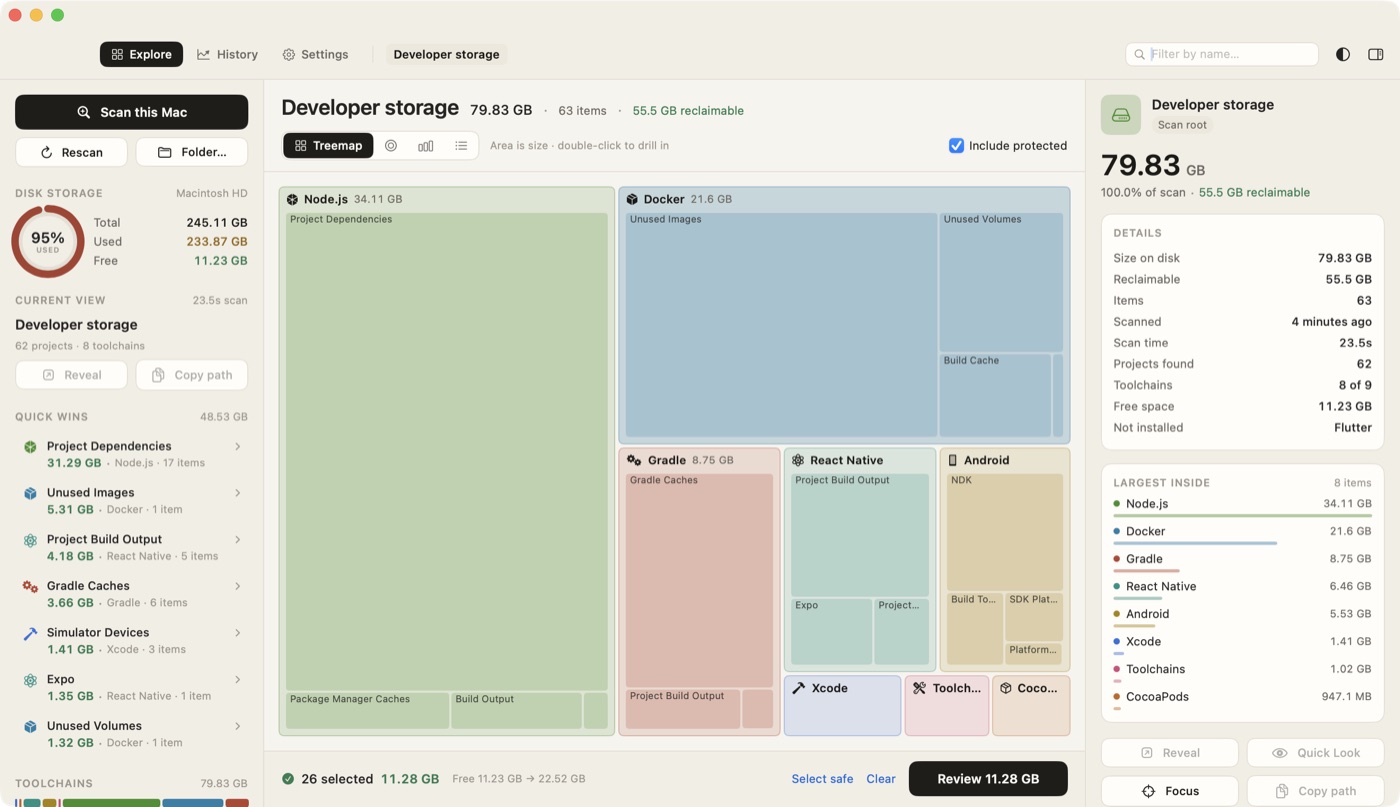Click the Gradle treemap header icon
Image resolution: width=1400 pixels, height=807 pixels.
click(x=634, y=460)
